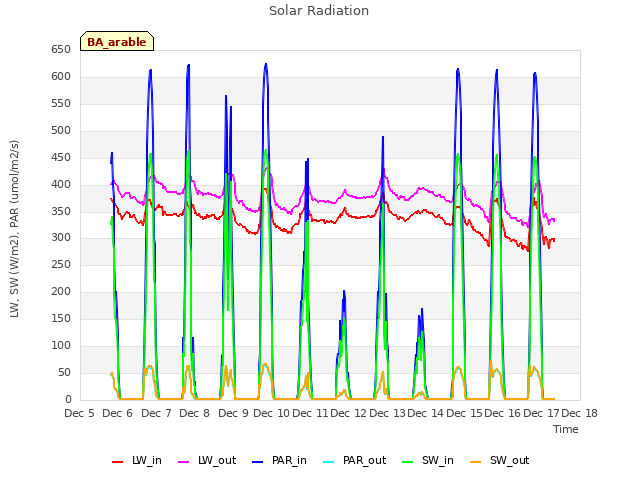Click the 450 y-axis tick label
Image resolution: width=640 pixels, height=480 pixels.
[x=61, y=157]
